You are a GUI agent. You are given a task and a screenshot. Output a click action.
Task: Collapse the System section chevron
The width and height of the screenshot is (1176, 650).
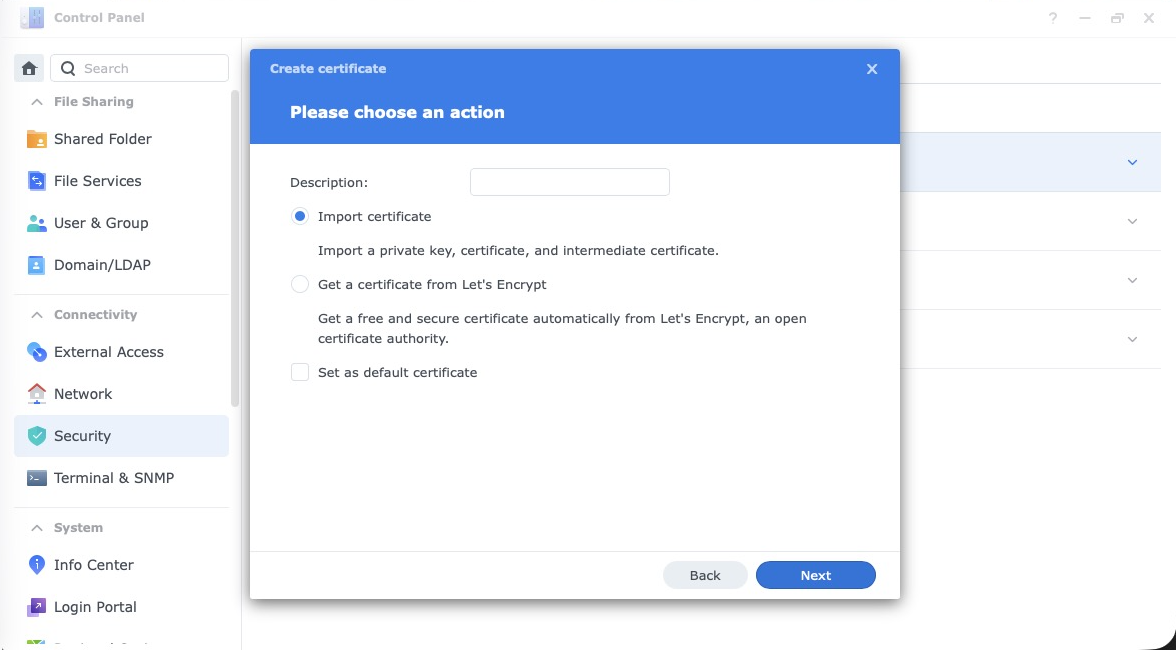[x=37, y=528]
